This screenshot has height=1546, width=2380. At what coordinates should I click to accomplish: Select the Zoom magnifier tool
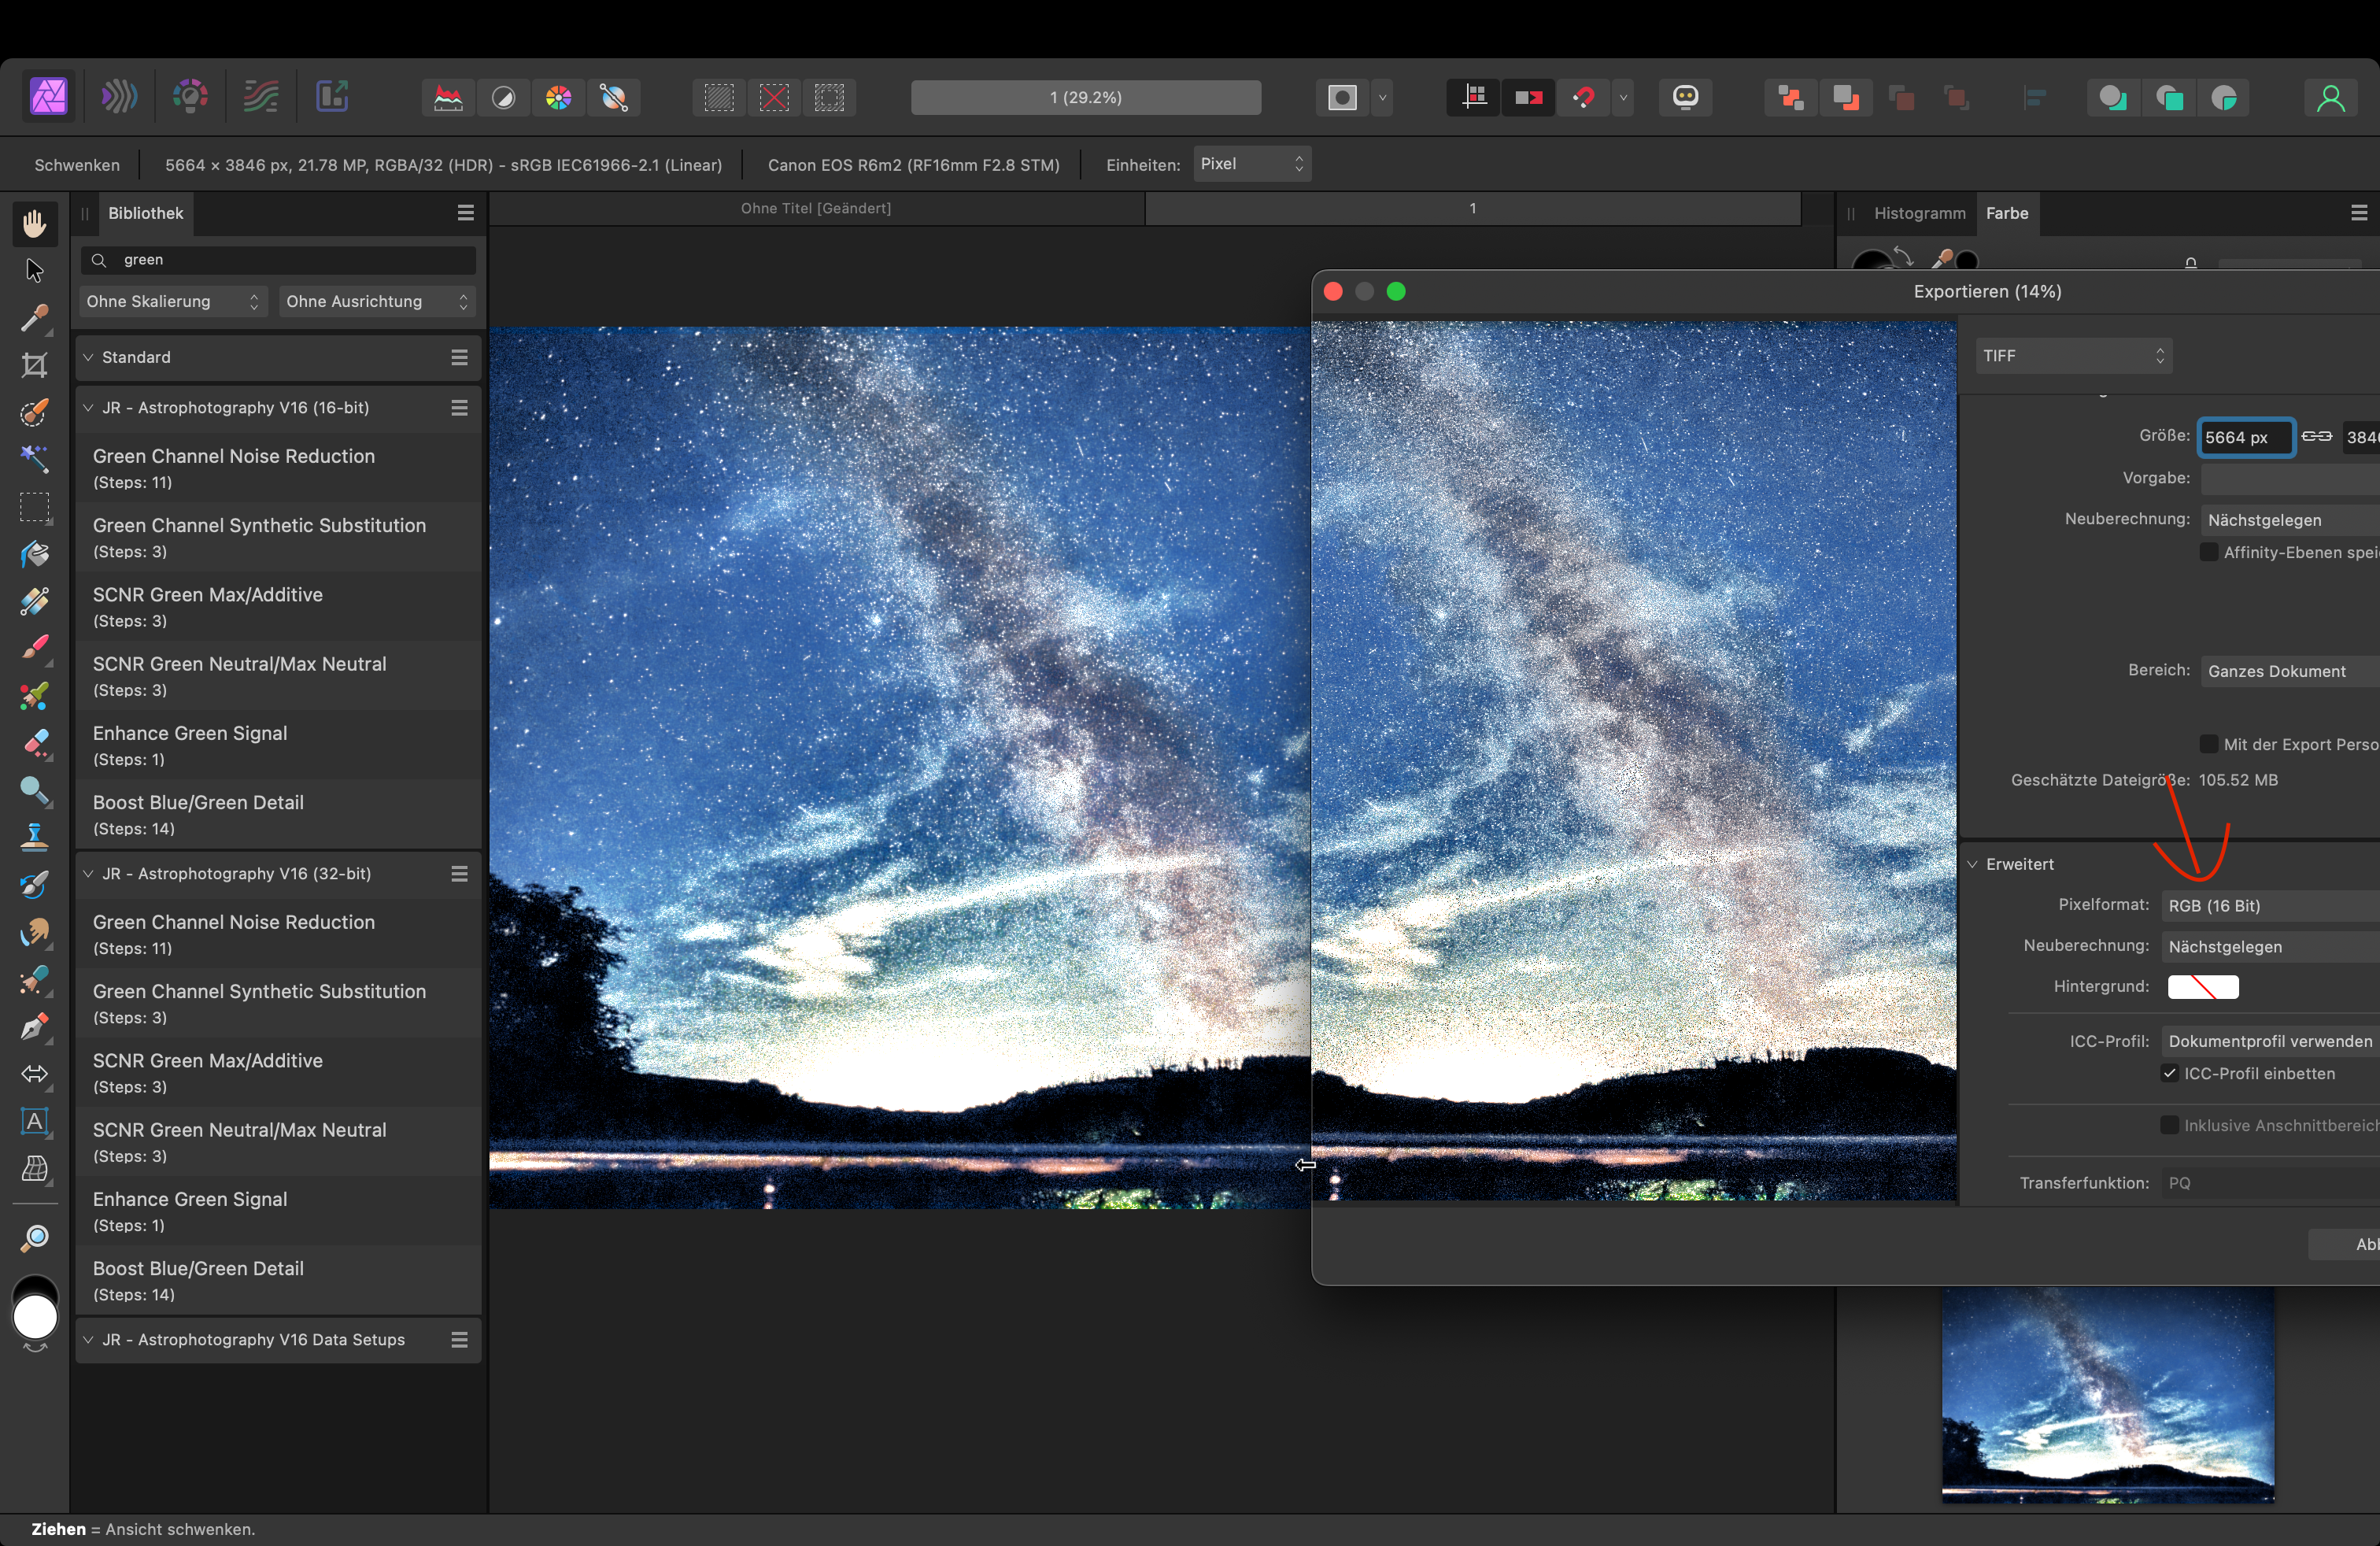(35, 1239)
